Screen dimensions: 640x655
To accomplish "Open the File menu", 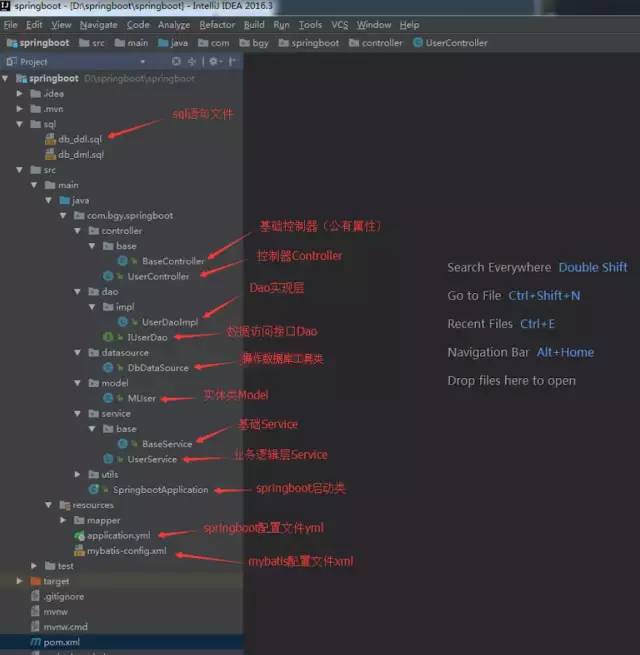I will point(10,25).
